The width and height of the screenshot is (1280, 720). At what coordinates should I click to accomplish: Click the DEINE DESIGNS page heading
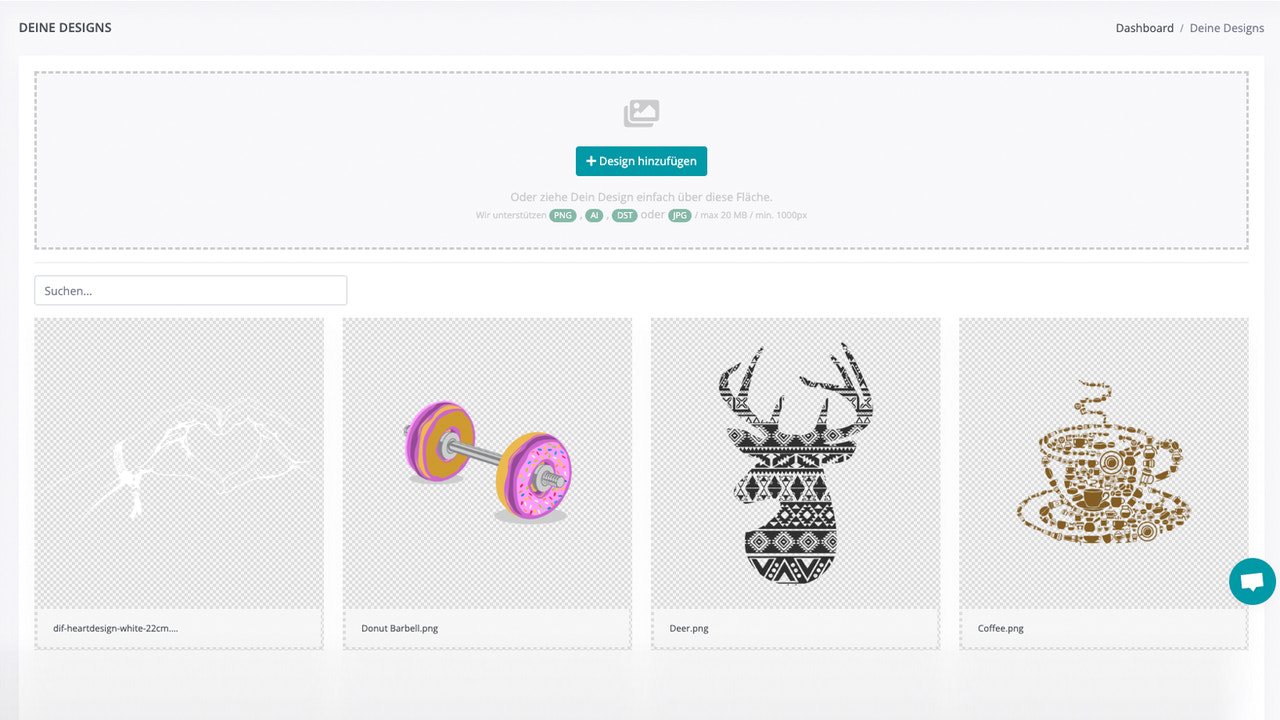pos(64,28)
